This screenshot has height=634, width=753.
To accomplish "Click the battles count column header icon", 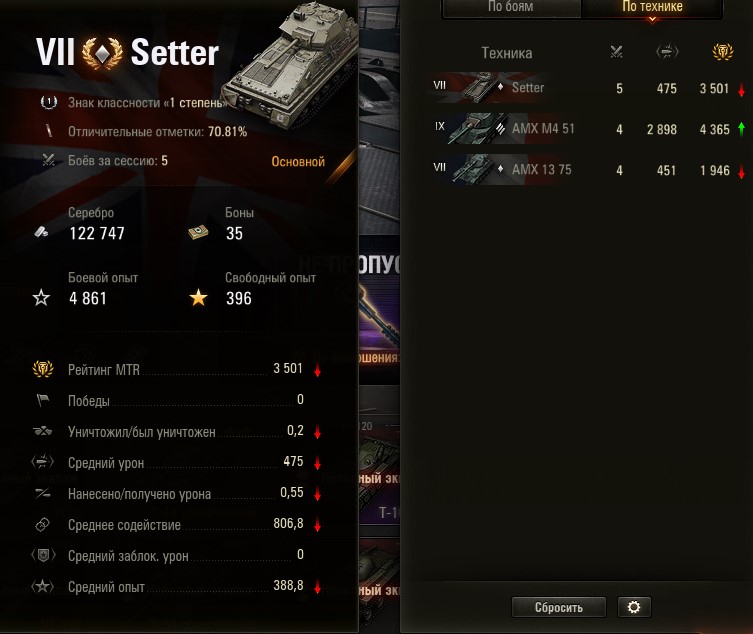I will [x=616, y=52].
